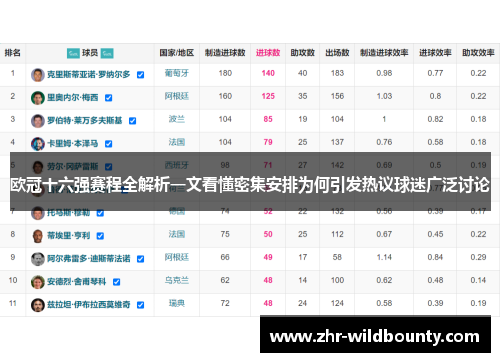Open player link 里奥内尔·梅西
Viewport: 500px width, 362px height.
[73, 97]
